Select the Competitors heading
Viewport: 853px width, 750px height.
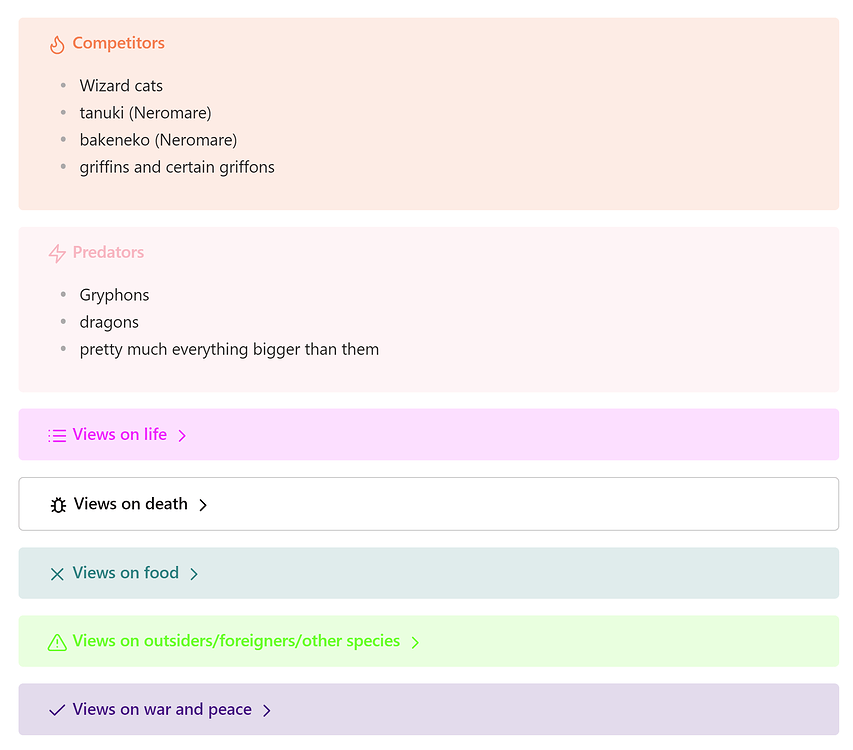(118, 43)
